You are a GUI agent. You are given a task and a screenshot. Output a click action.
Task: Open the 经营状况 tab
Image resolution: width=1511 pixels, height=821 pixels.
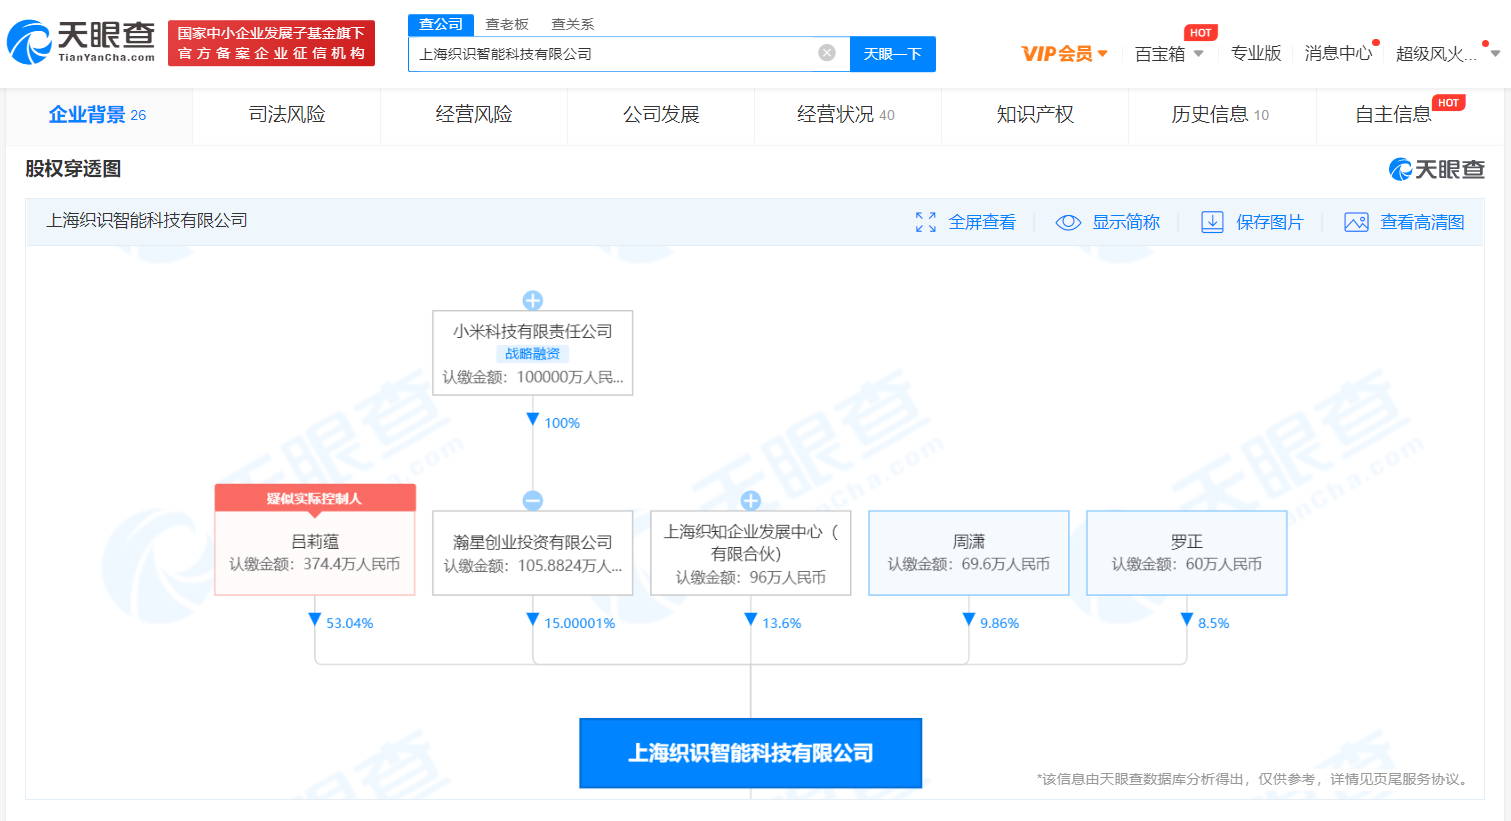(846, 115)
